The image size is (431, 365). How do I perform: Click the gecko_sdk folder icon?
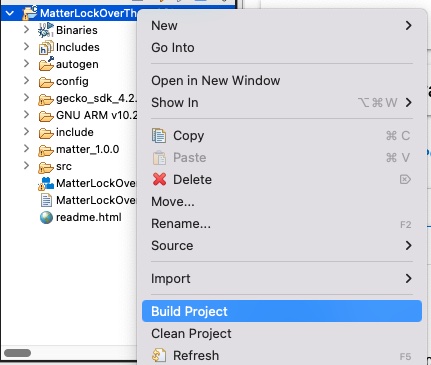click(46, 99)
